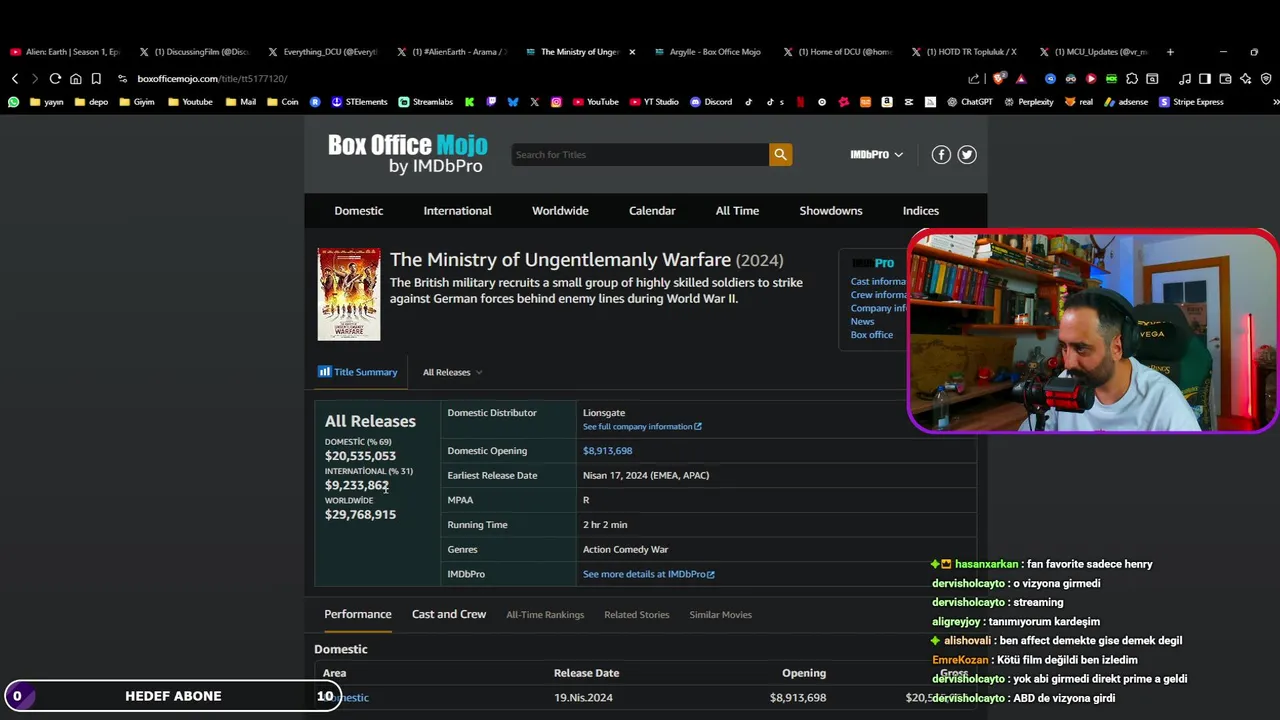Image resolution: width=1280 pixels, height=720 pixels.
Task: Switch to Cast and Crew tab
Action: click(x=449, y=614)
